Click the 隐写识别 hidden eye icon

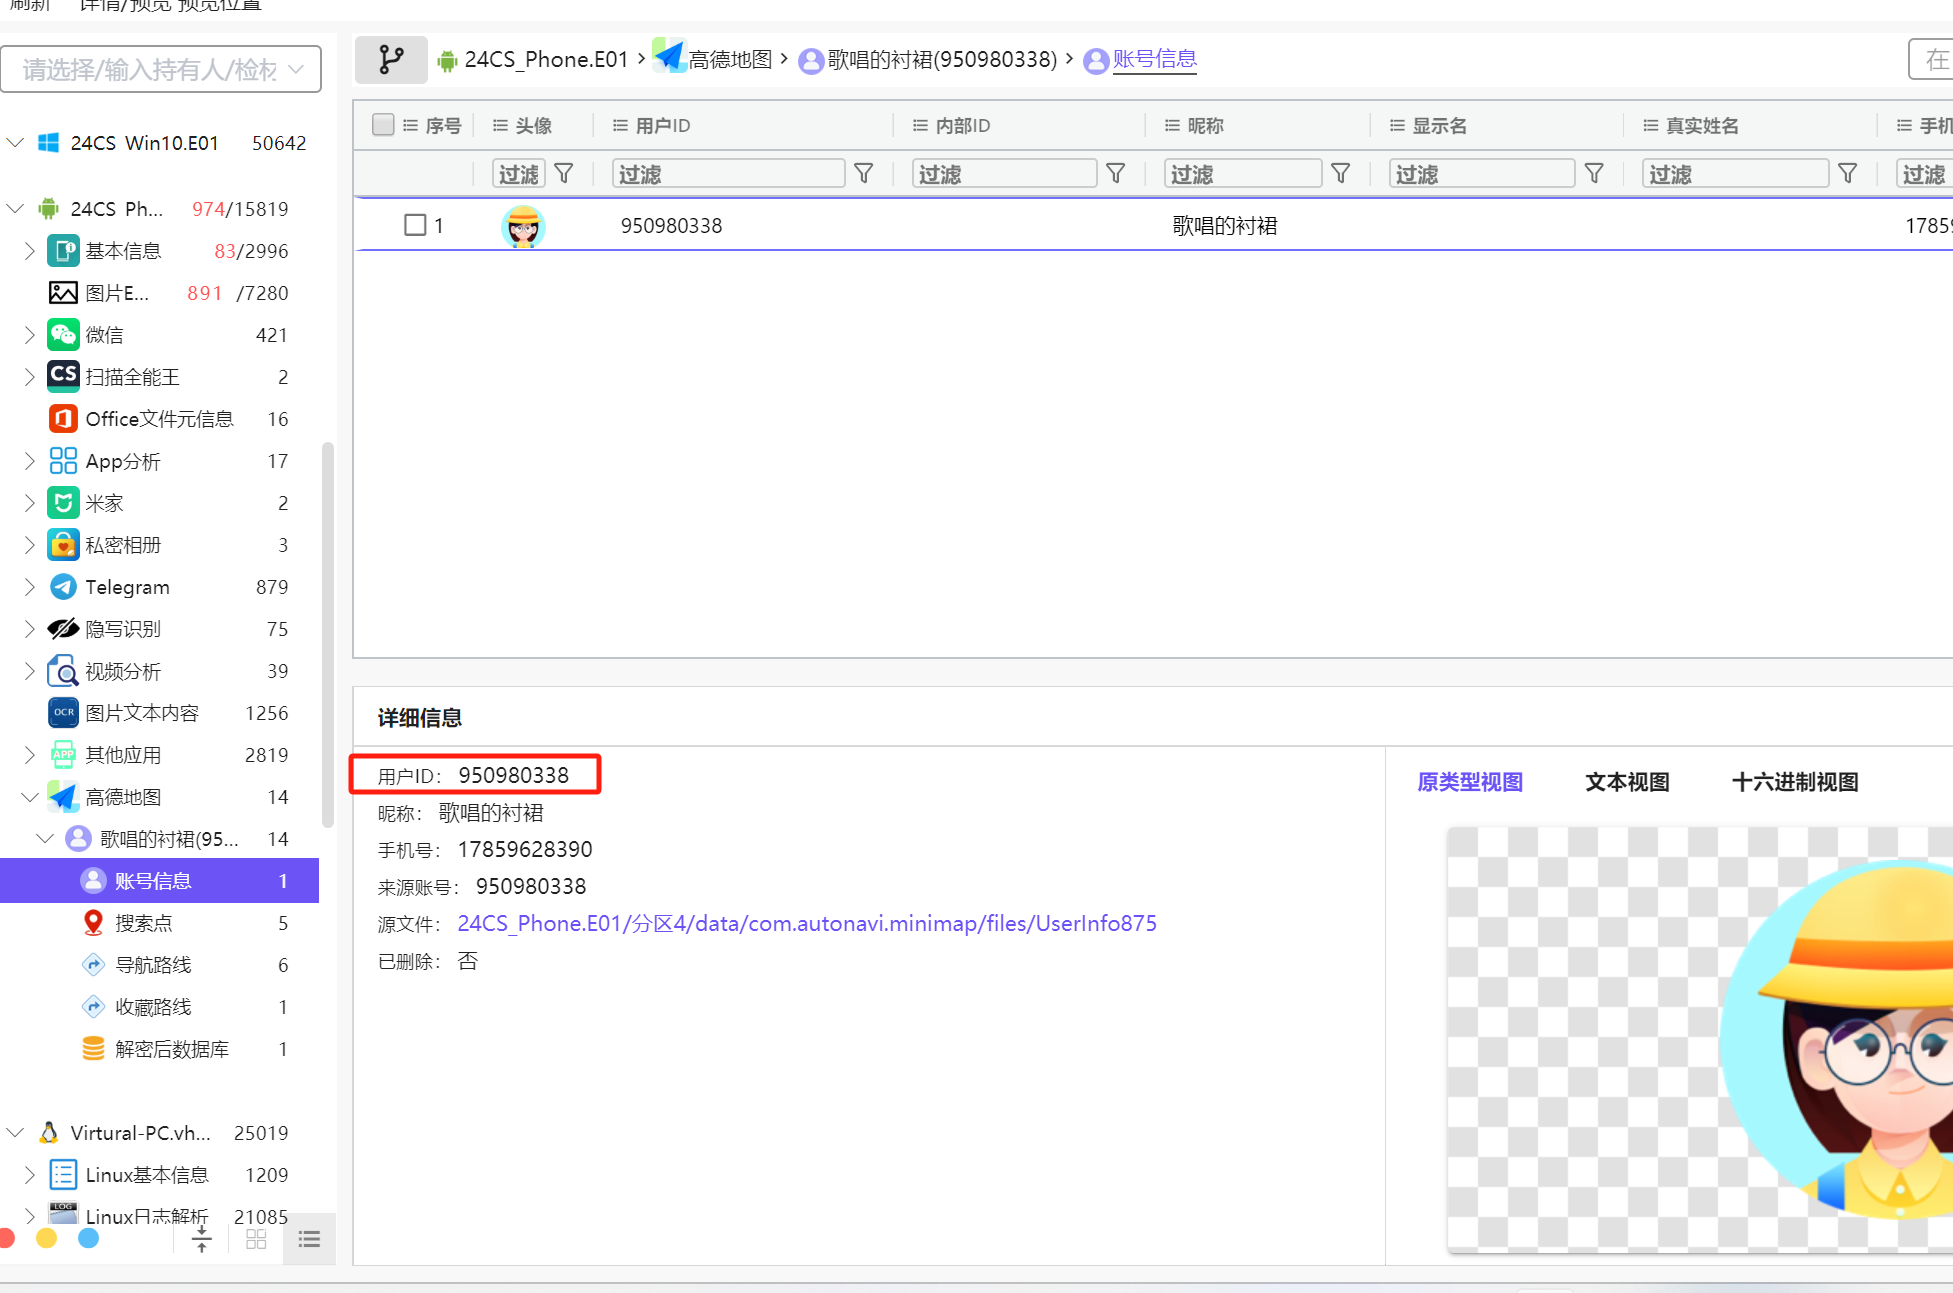coord(63,629)
